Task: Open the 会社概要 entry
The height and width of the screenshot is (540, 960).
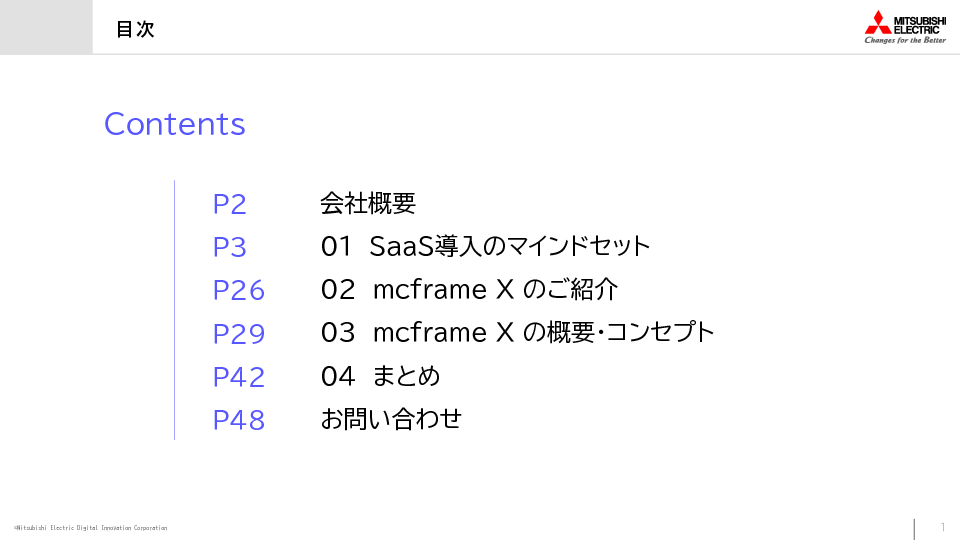Action: (x=368, y=204)
